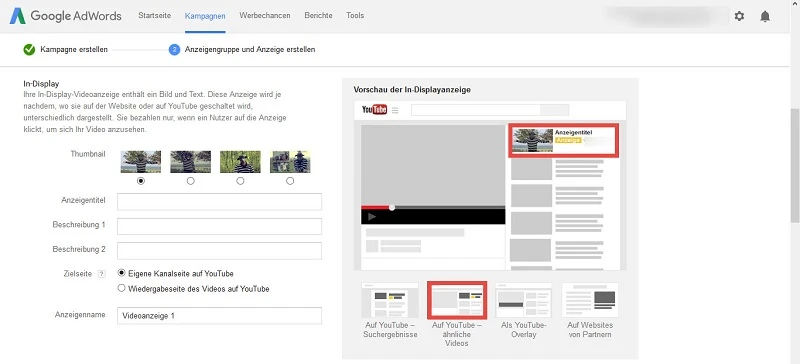
Task: Click the third thumbnail image
Action: click(240, 162)
